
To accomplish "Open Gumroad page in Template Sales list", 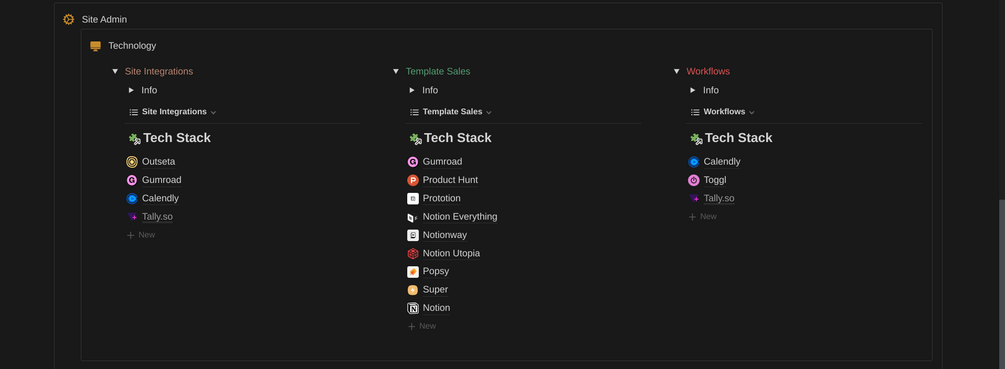I will [442, 162].
